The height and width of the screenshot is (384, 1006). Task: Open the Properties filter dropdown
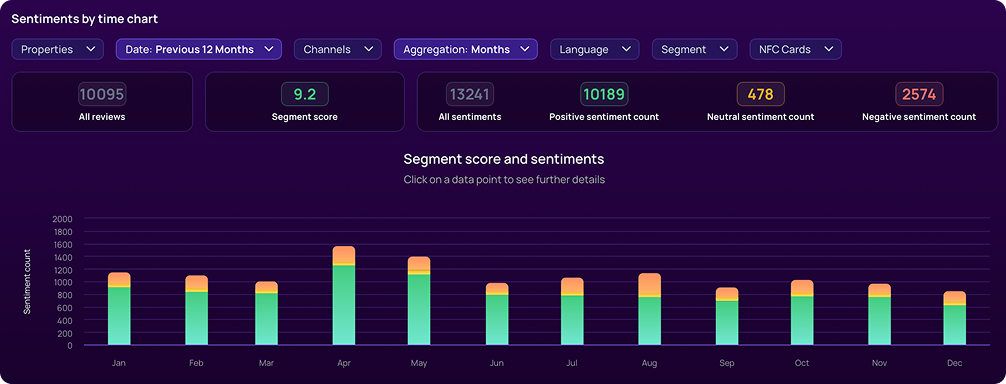point(58,49)
